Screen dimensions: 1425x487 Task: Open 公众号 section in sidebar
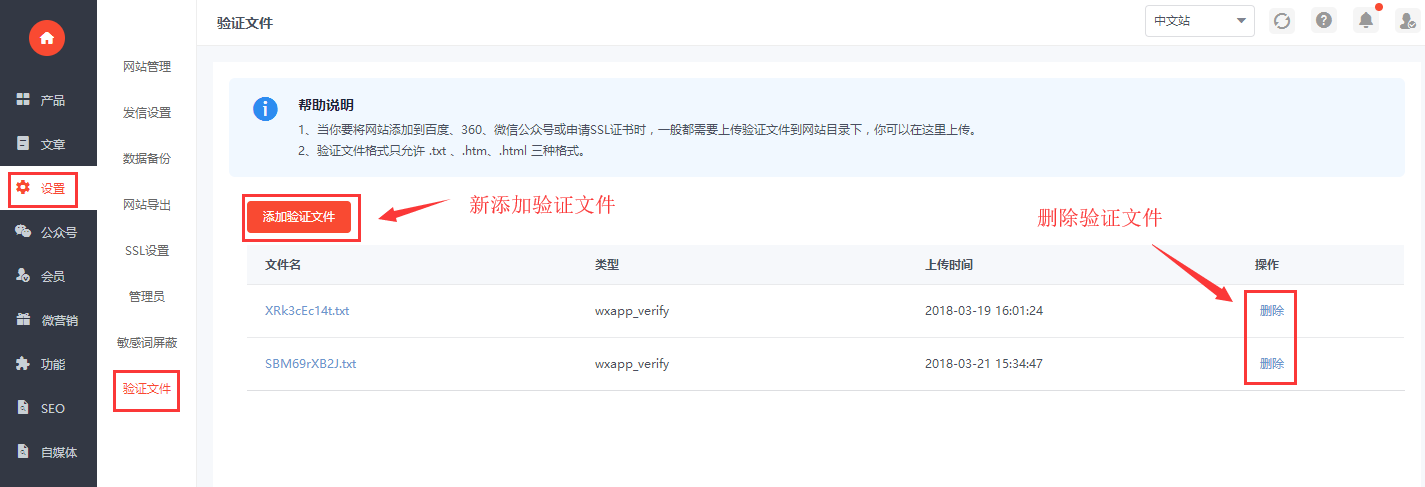coord(48,232)
